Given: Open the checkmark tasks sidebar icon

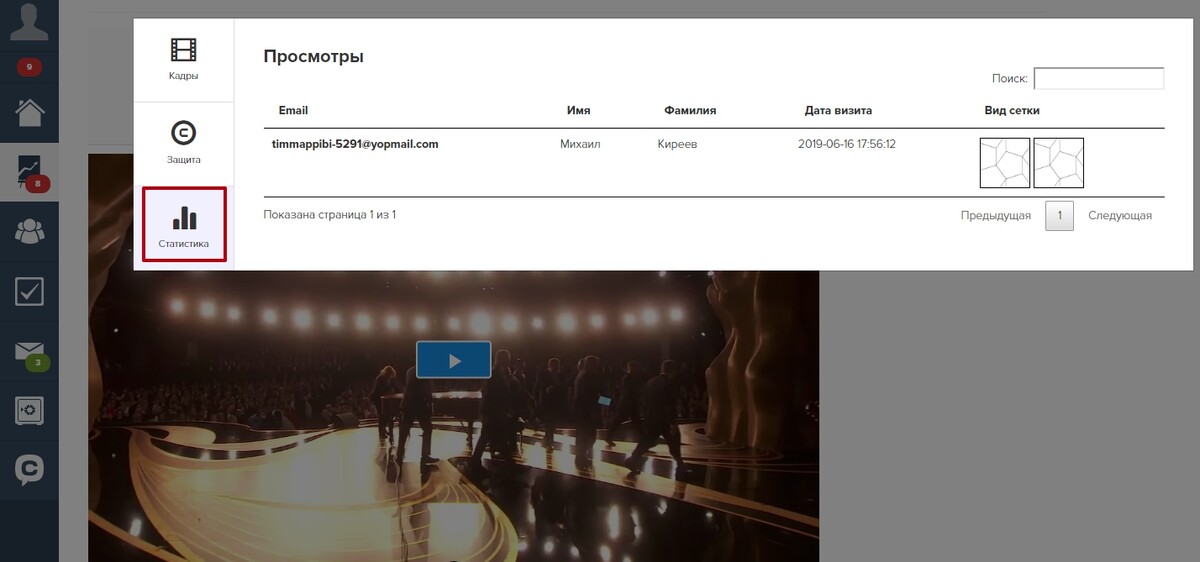Looking at the screenshot, I should pos(29,292).
